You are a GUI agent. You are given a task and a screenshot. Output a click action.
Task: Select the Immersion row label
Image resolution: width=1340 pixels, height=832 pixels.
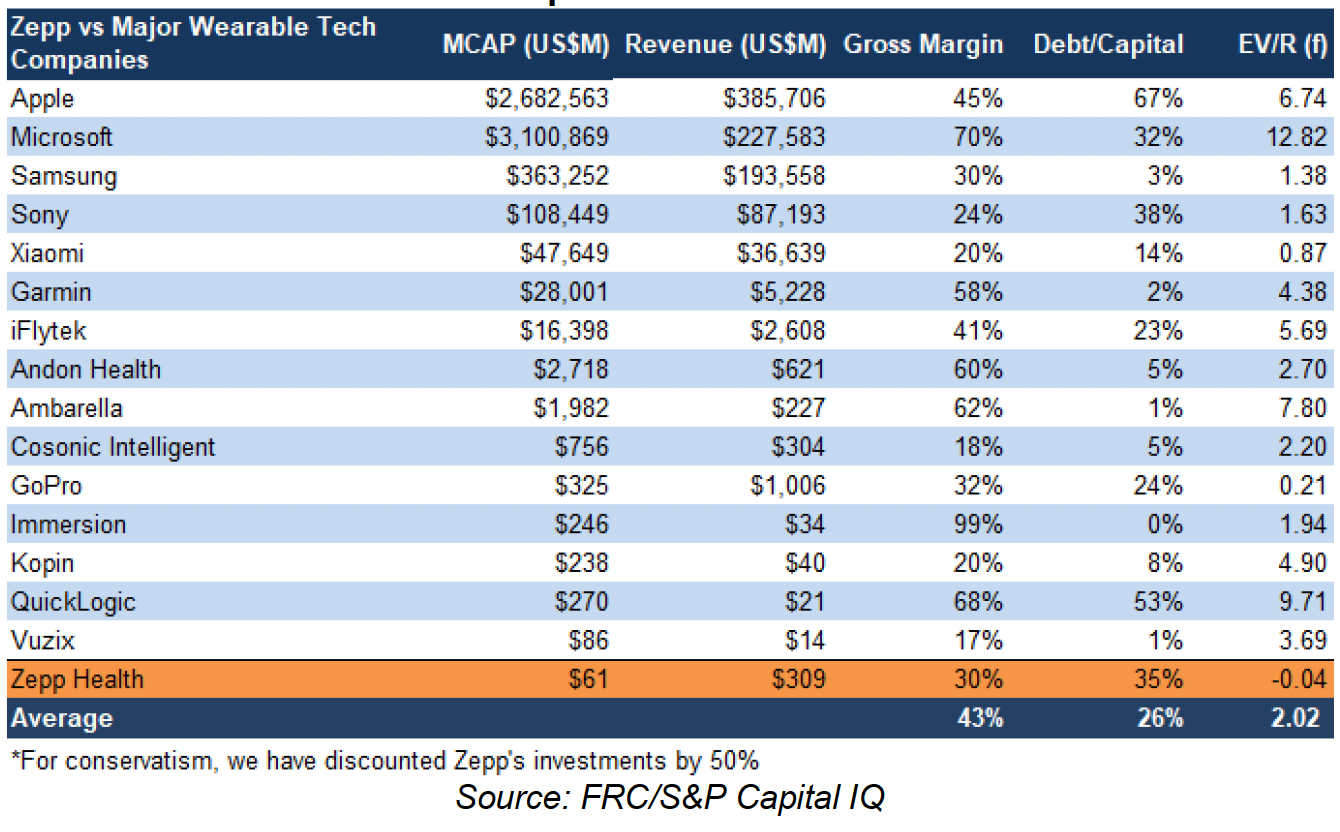pyautogui.click(x=68, y=524)
